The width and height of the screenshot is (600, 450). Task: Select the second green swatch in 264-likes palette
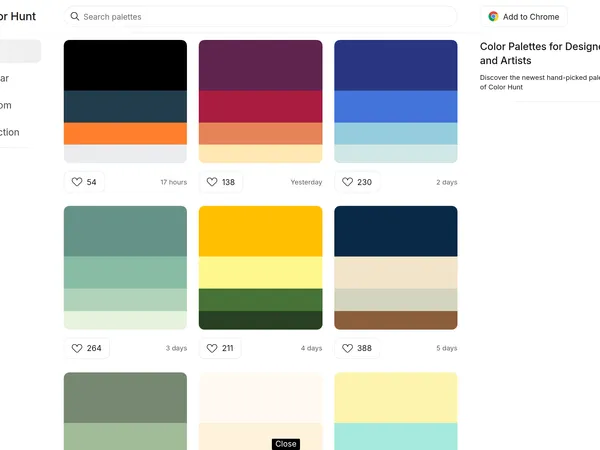(x=126, y=272)
